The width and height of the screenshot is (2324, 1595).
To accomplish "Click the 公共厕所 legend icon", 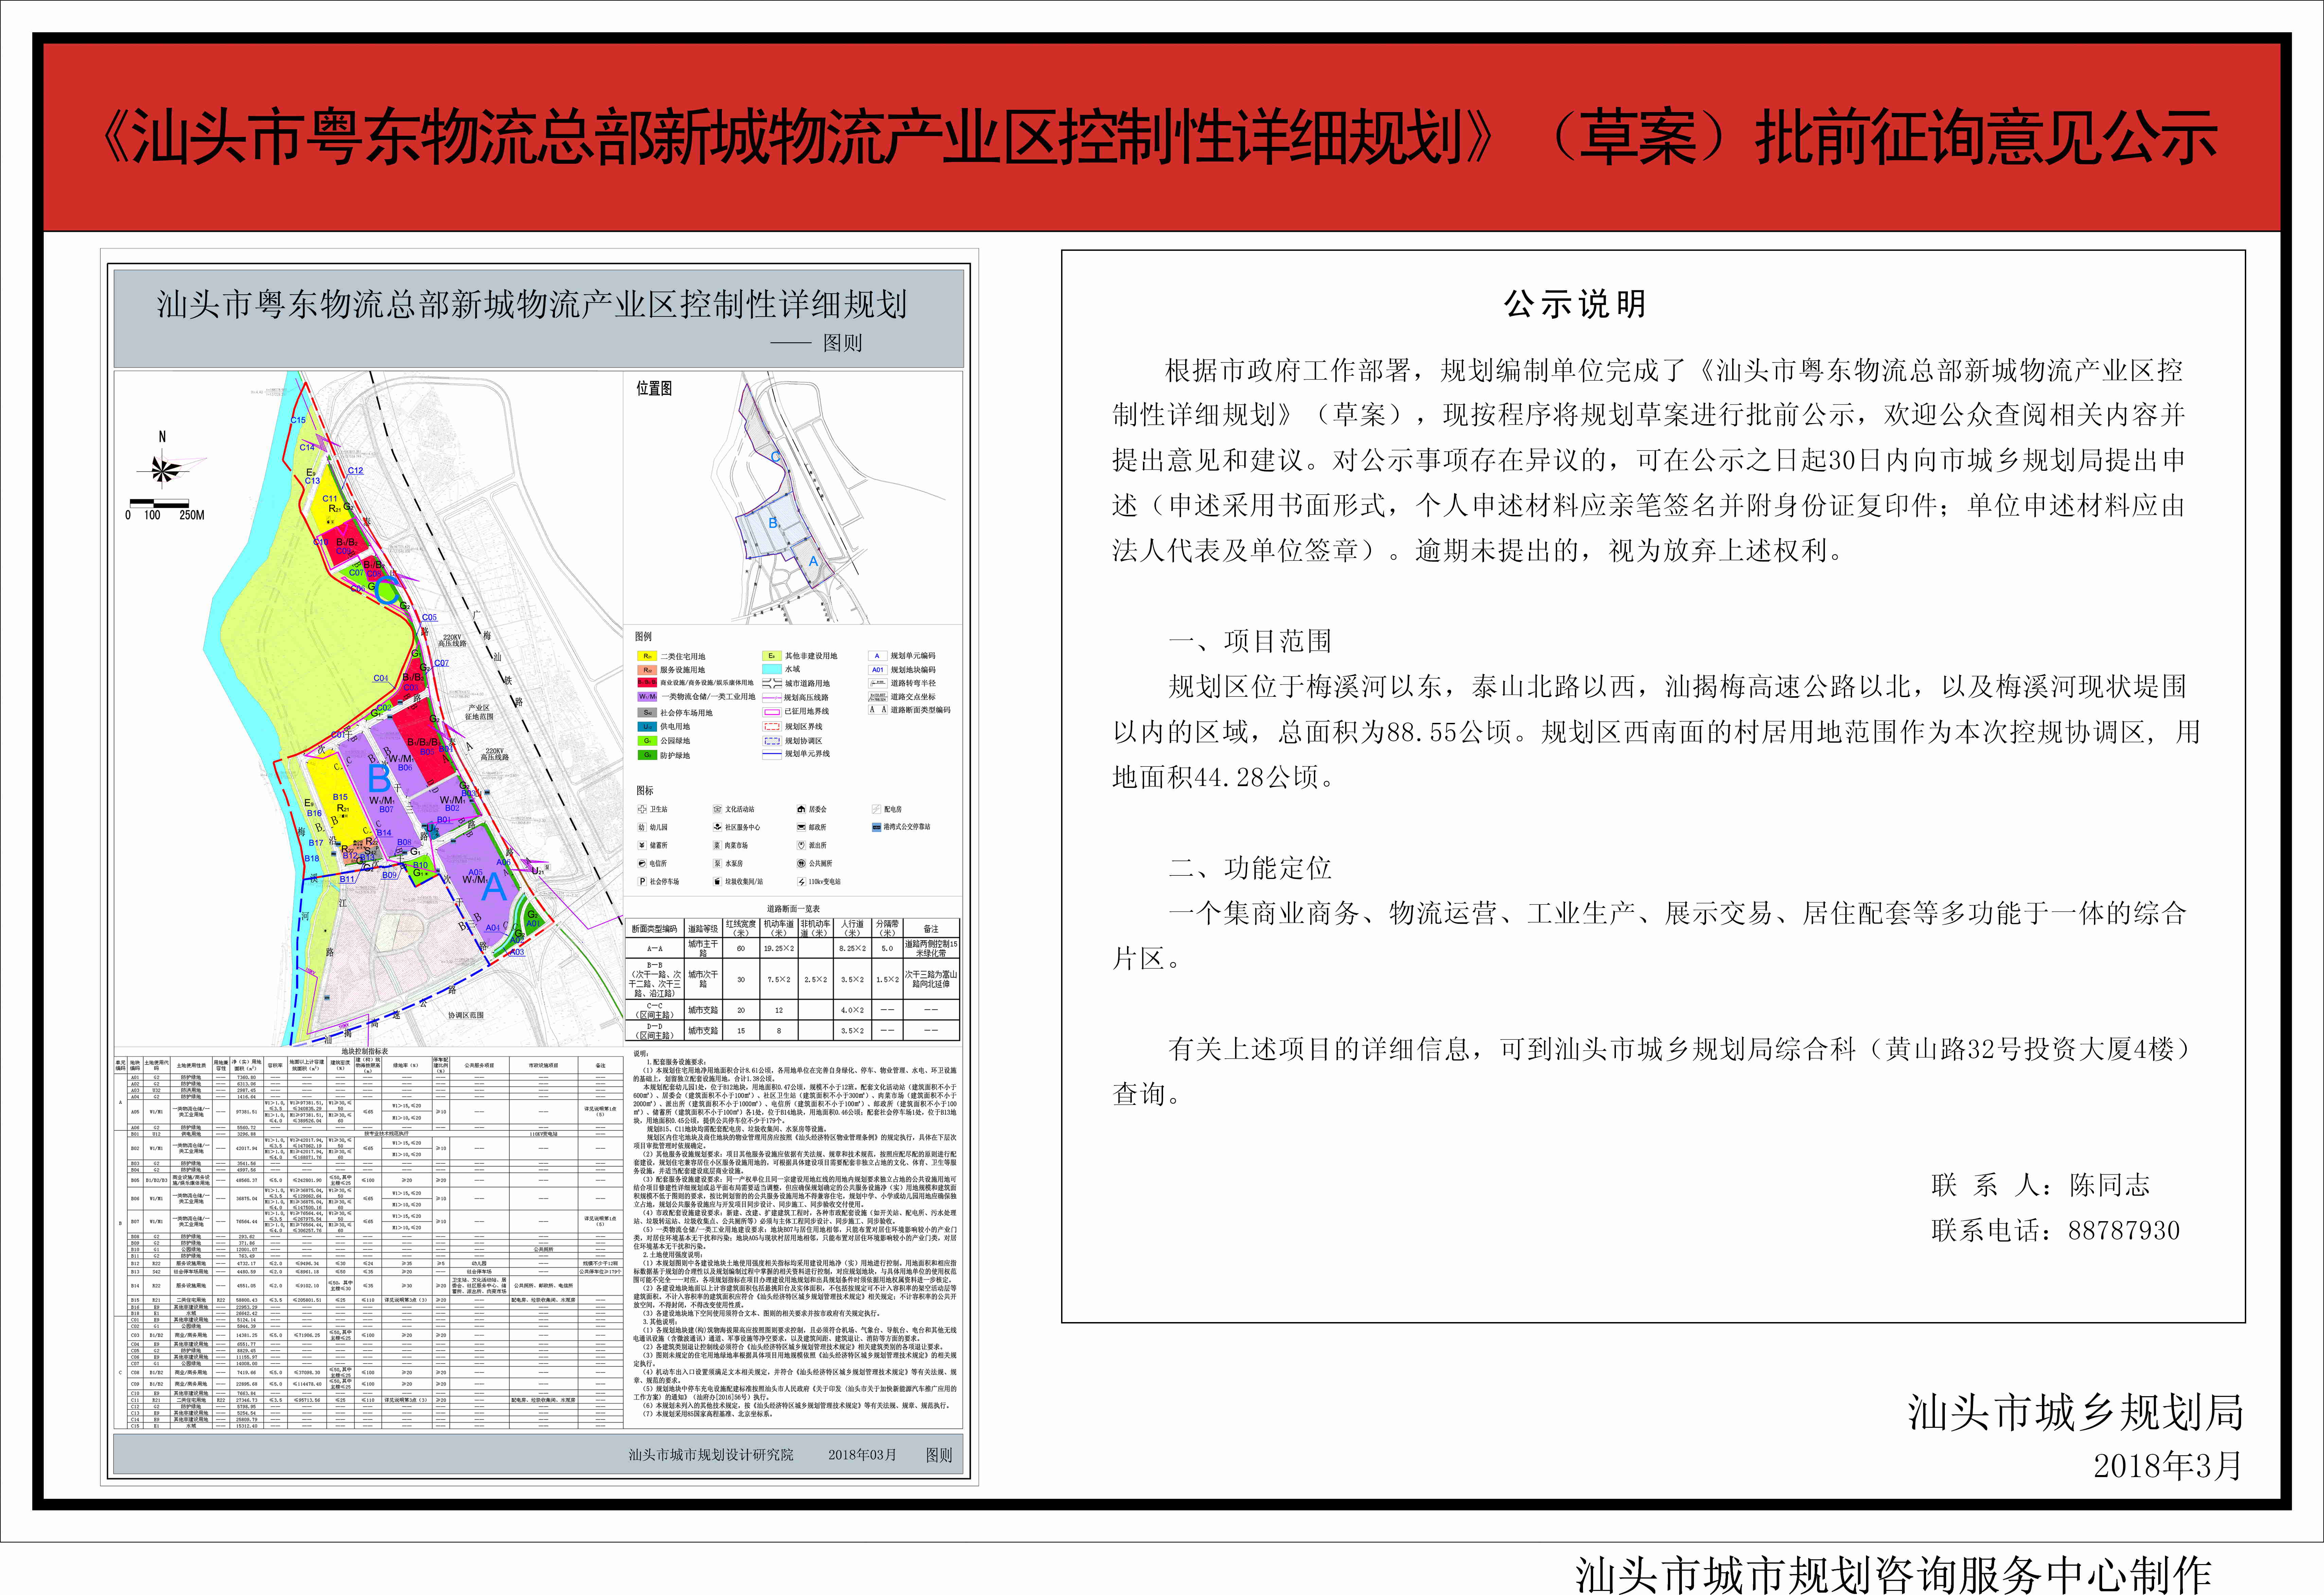I will 801,863.
